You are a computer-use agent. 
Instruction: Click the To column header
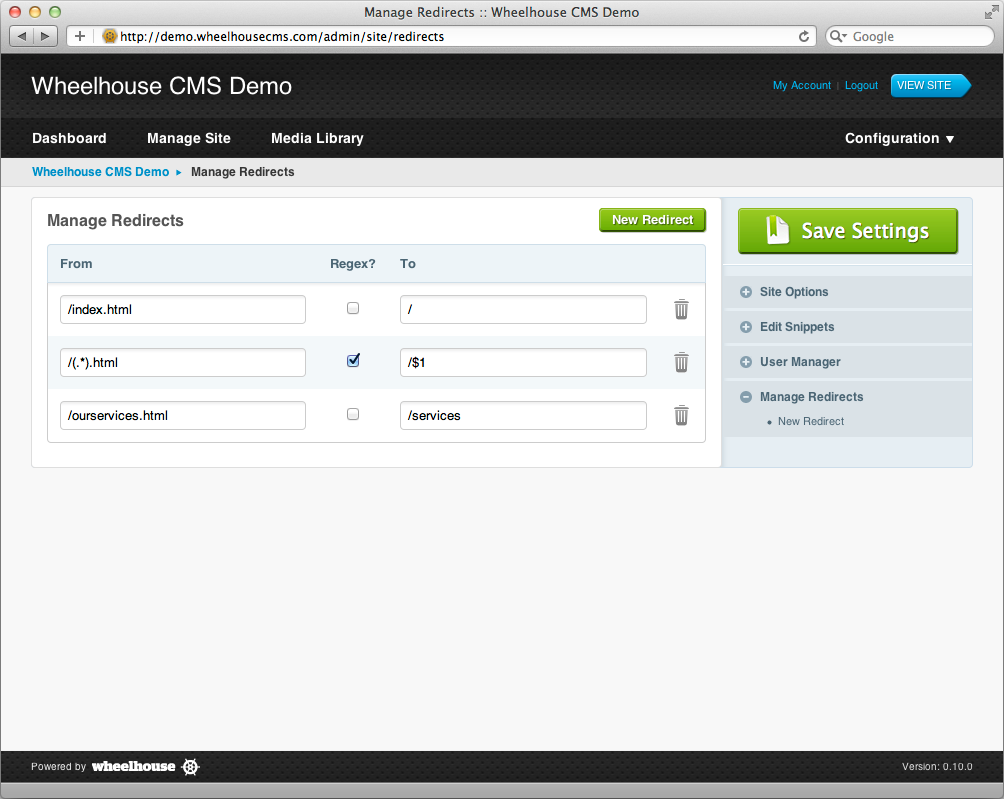pyautogui.click(x=408, y=264)
